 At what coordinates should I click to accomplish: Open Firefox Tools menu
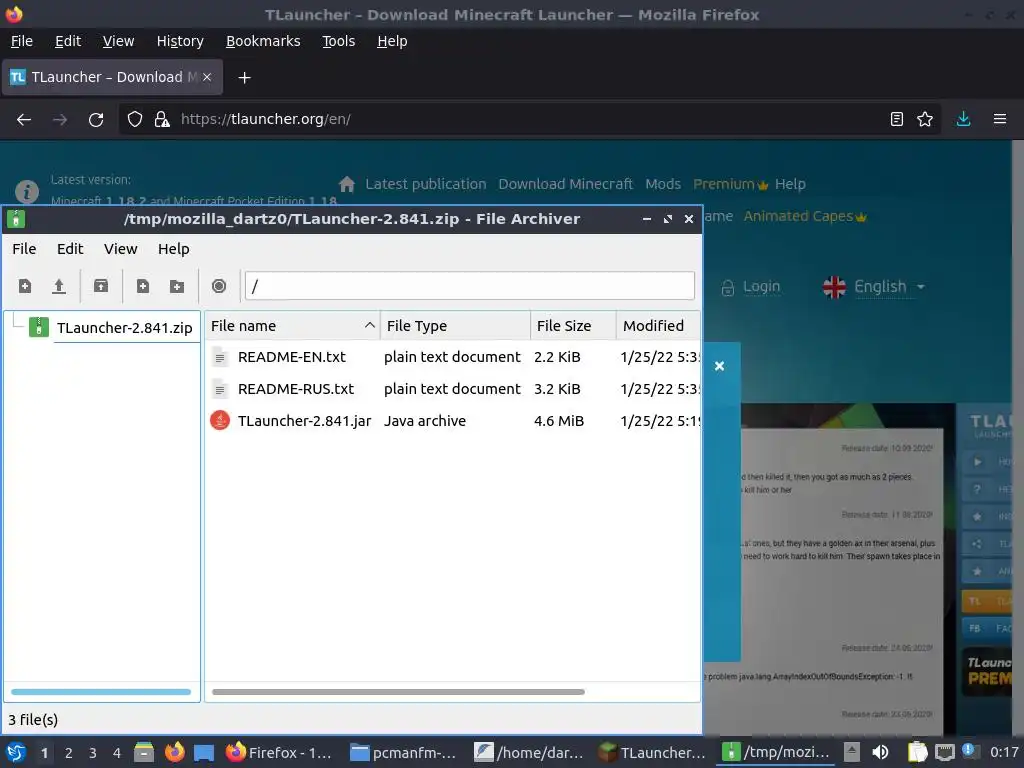click(338, 41)
